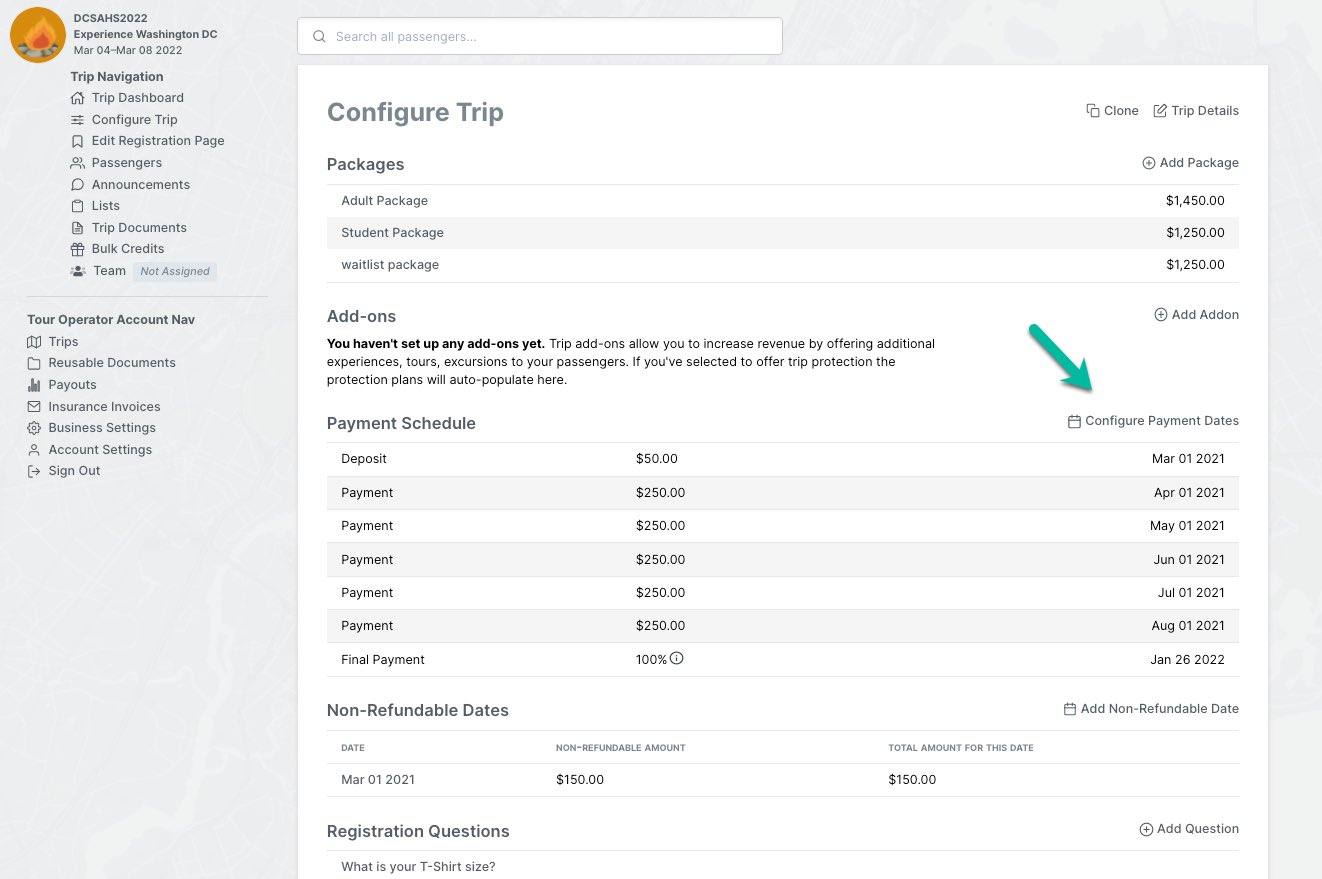The height and width of the screenshot is (879, 1322).
Task: Click the Team group icon
Action: (x=78, y=271)
